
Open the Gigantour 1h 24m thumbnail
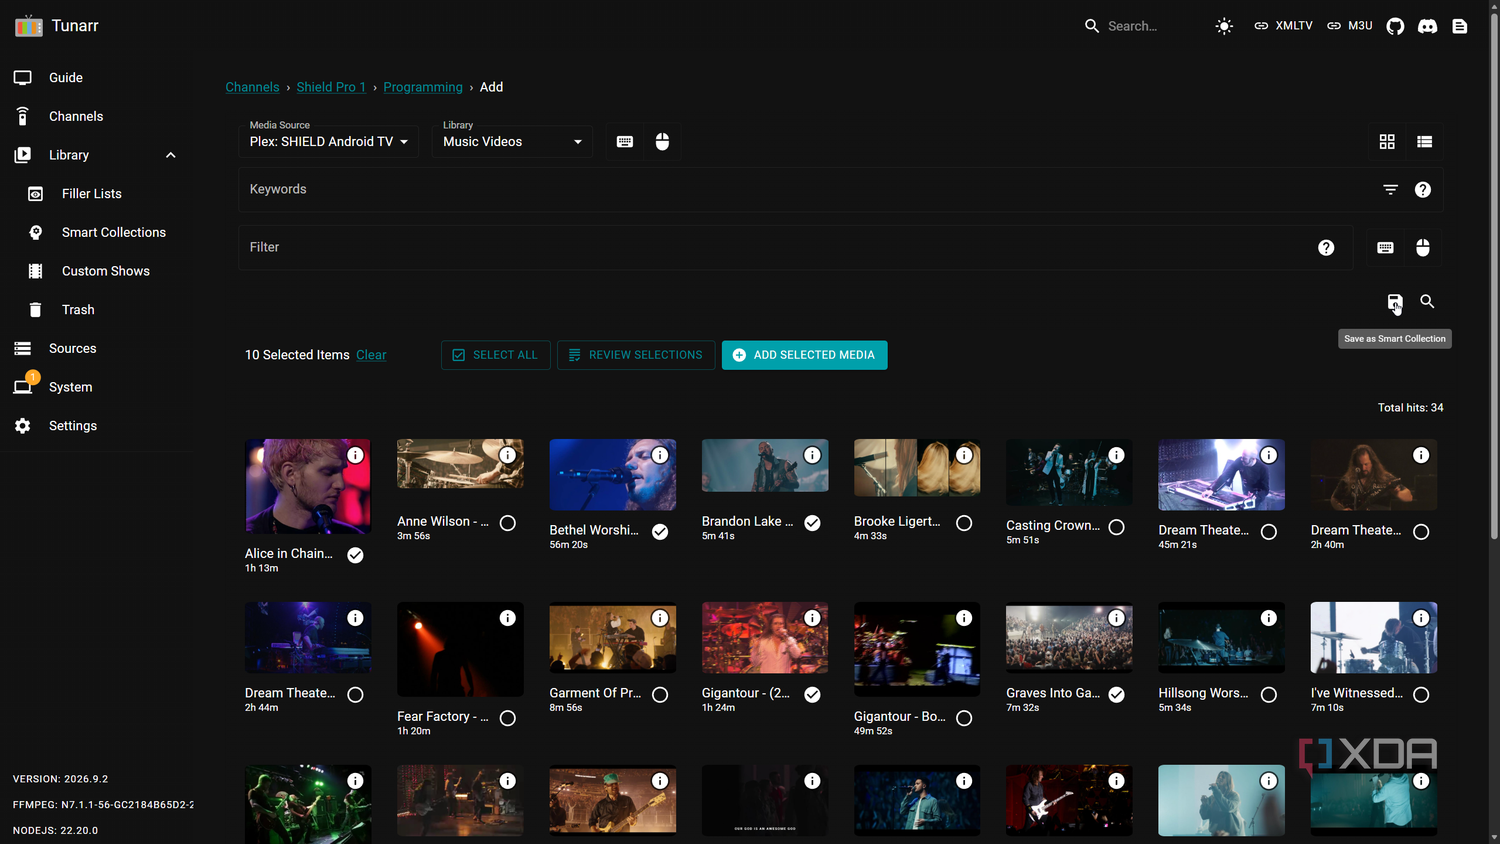pos(765,637)
